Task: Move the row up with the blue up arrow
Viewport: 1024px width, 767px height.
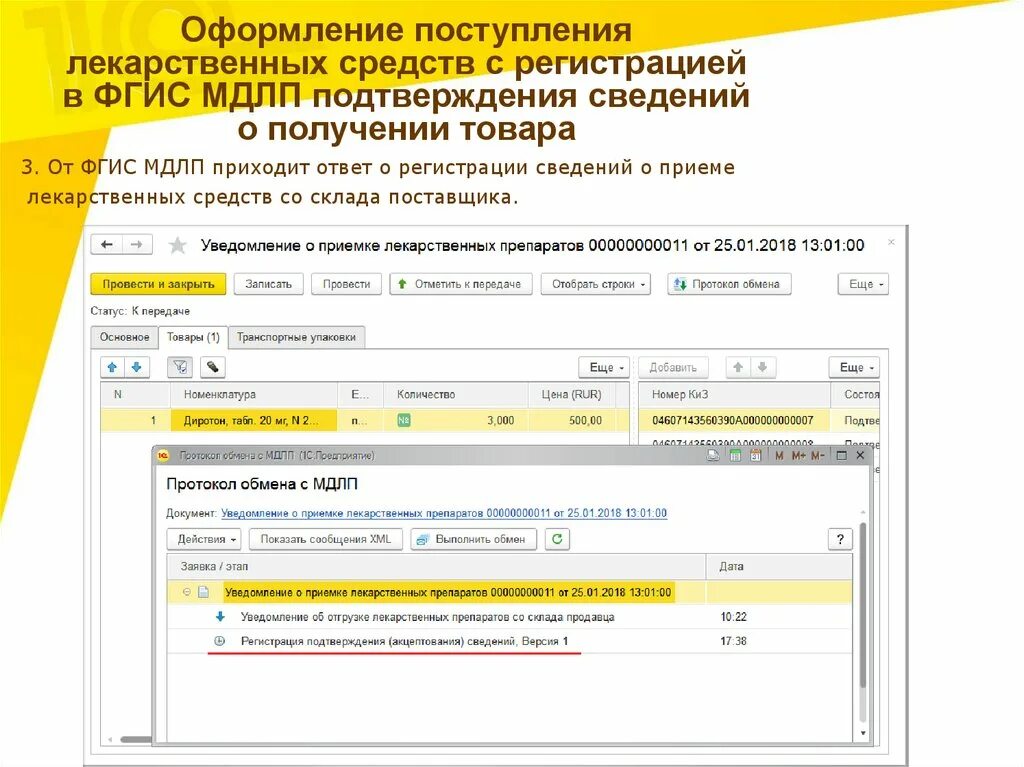Action: (x=112, y=368)
